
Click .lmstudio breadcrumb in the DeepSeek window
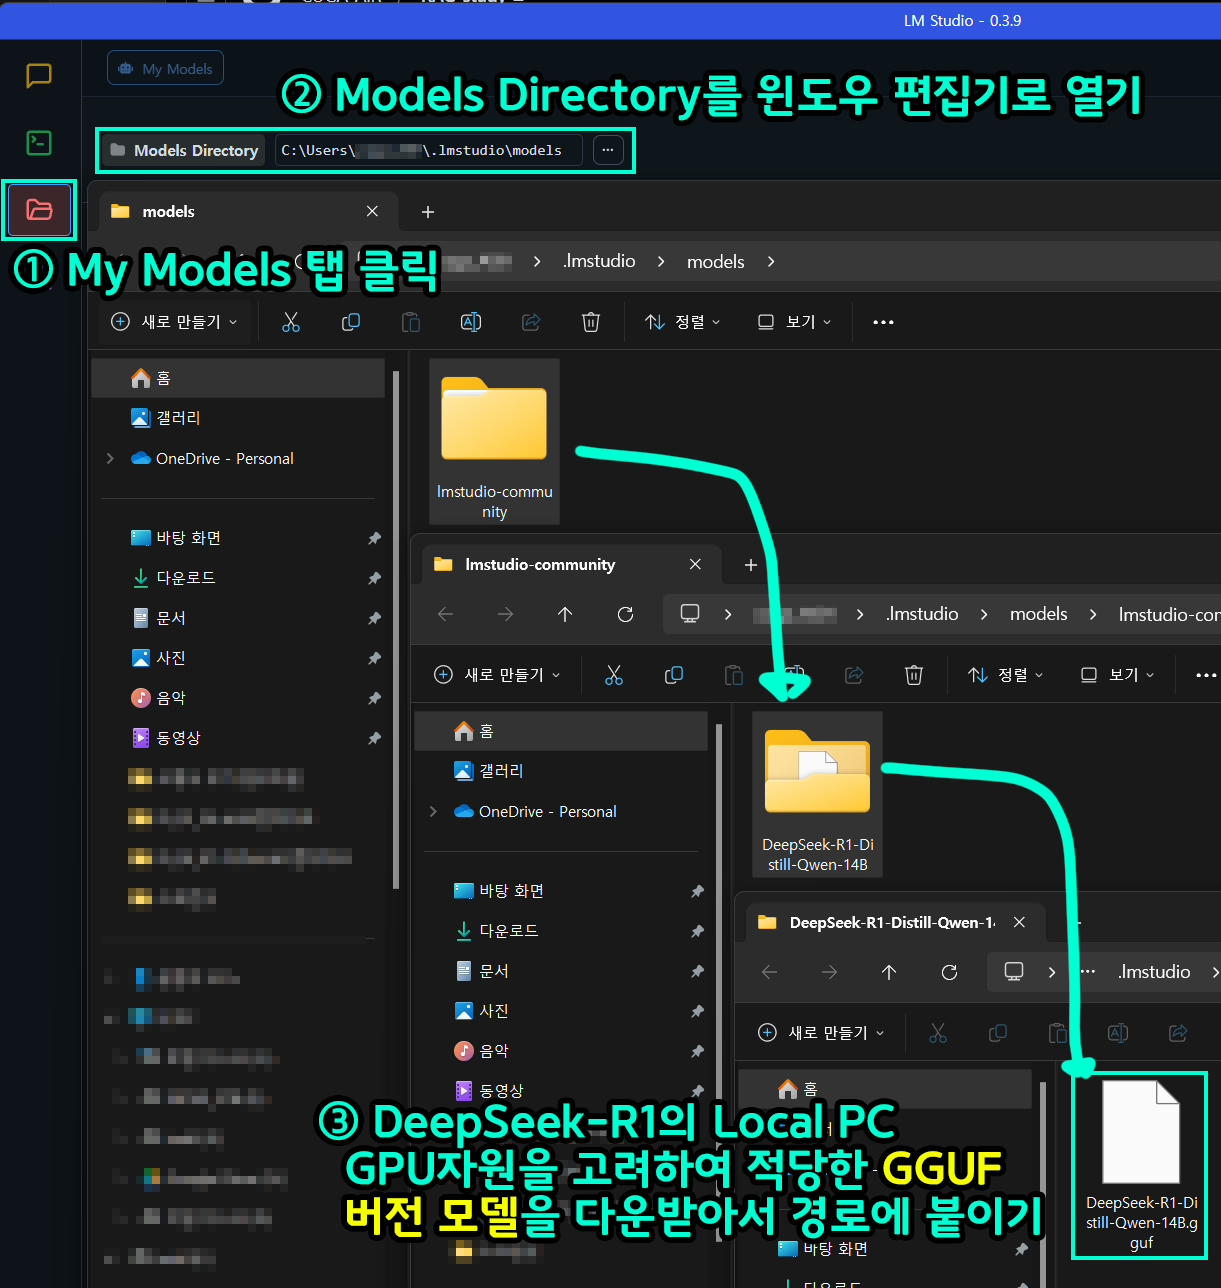1154,972
